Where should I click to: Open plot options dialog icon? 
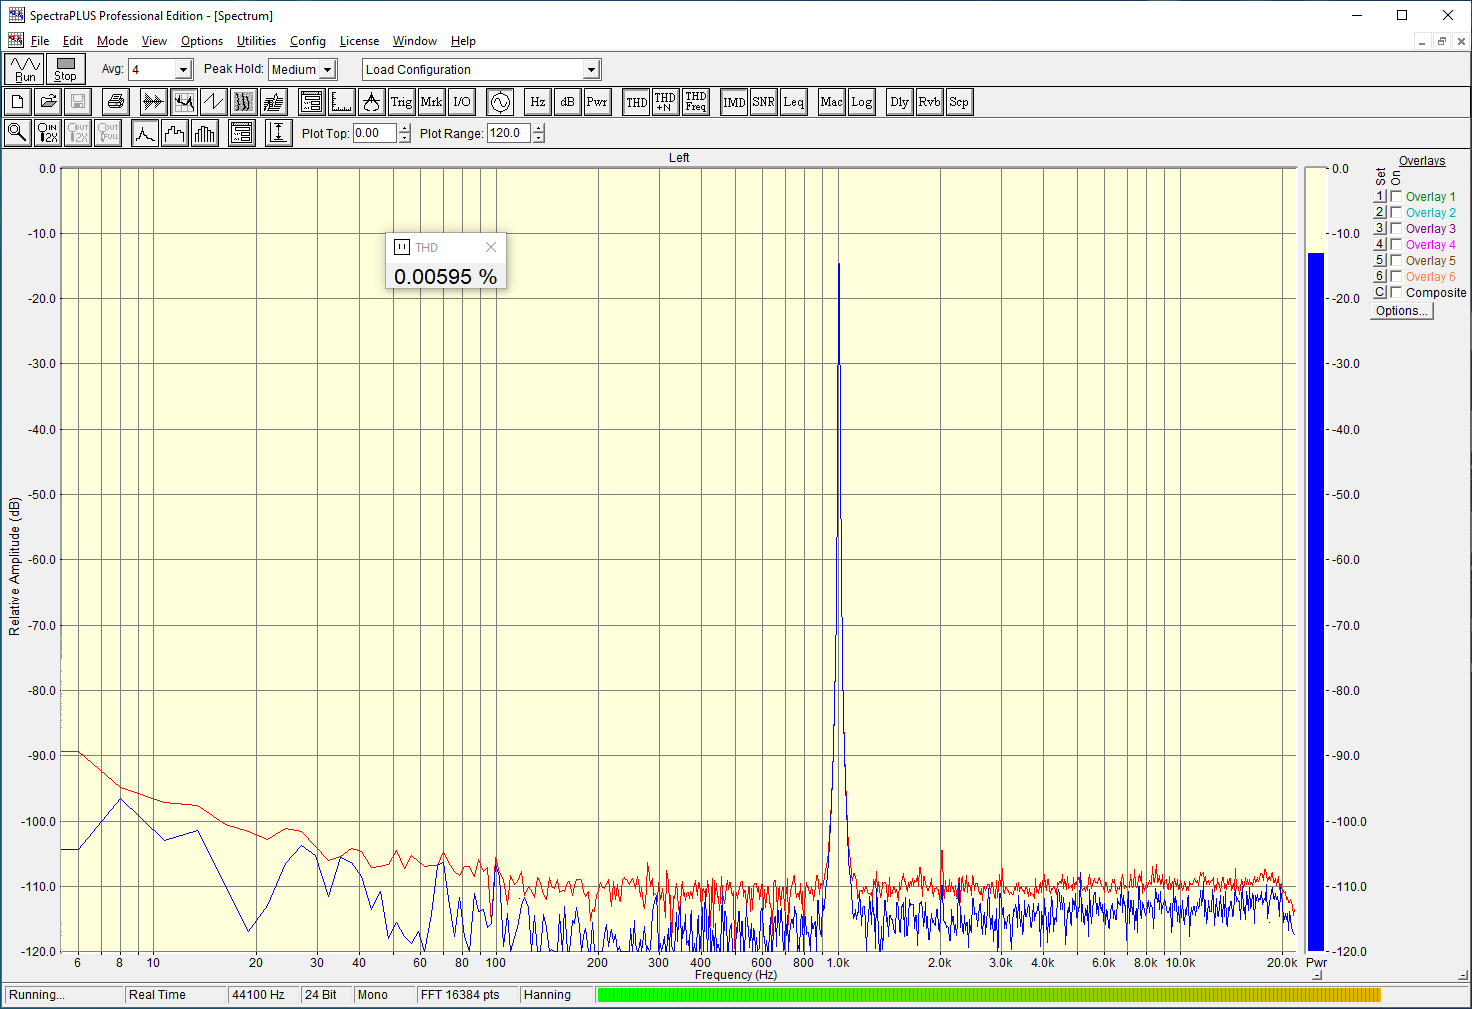click(x=242, y=133)
